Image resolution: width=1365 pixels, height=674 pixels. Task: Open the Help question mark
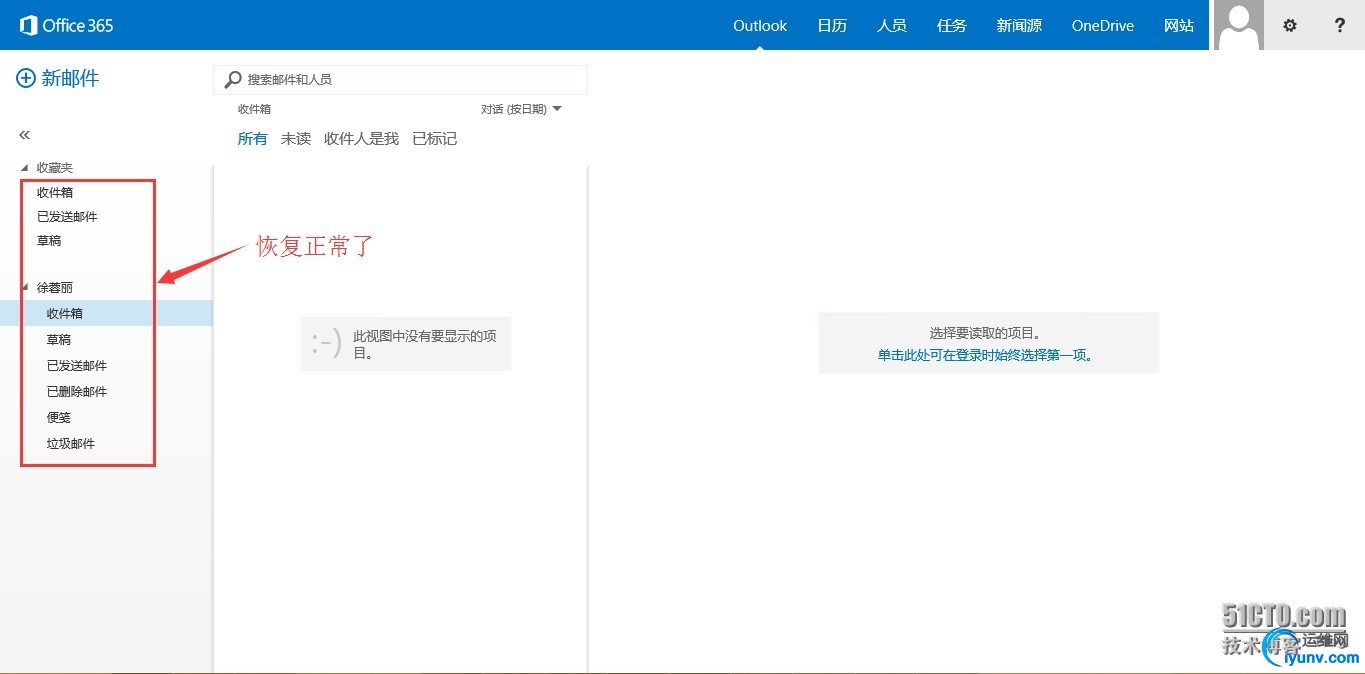[1340, 26]
